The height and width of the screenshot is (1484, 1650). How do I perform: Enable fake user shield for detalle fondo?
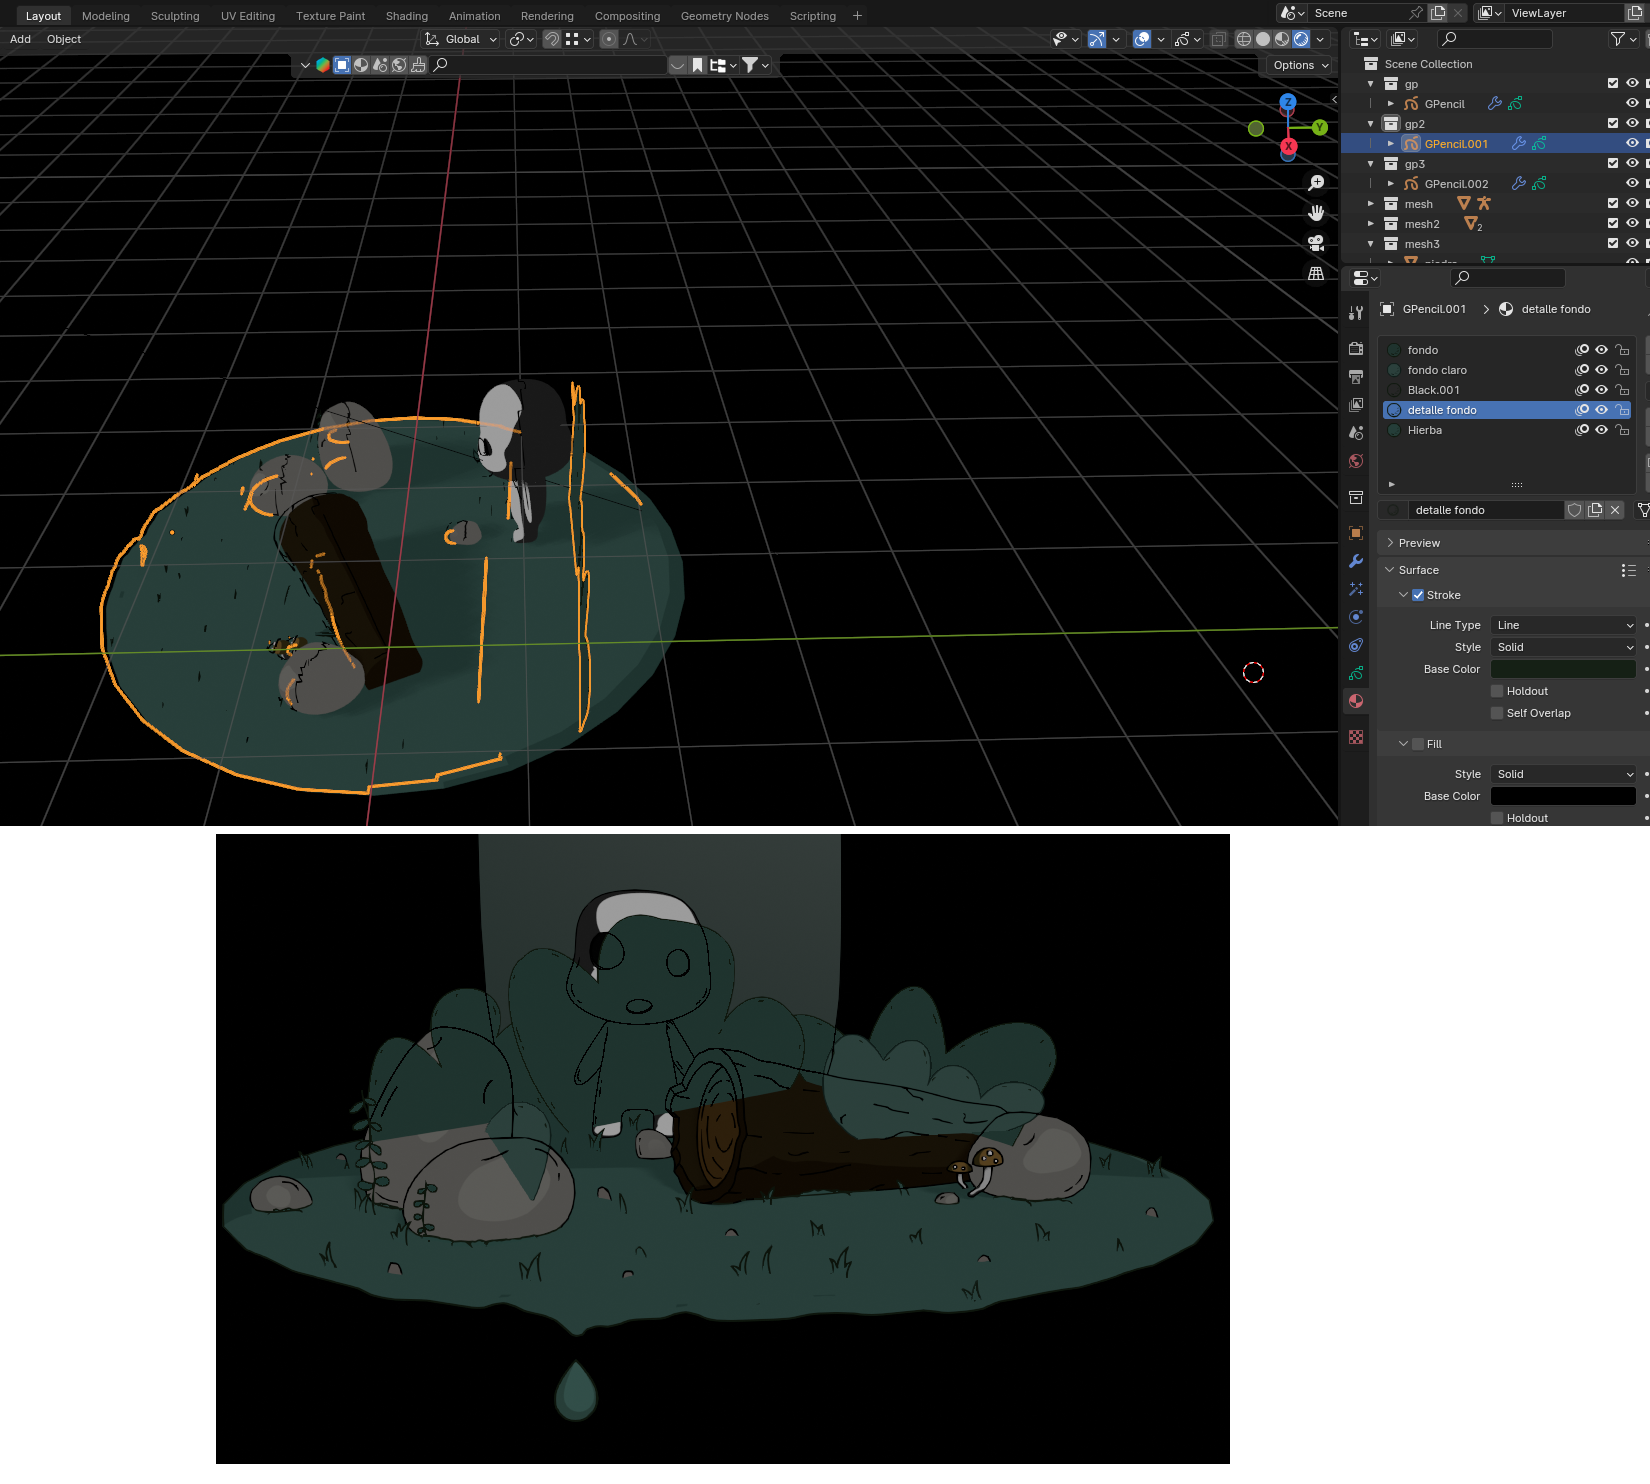point(1575,510)
